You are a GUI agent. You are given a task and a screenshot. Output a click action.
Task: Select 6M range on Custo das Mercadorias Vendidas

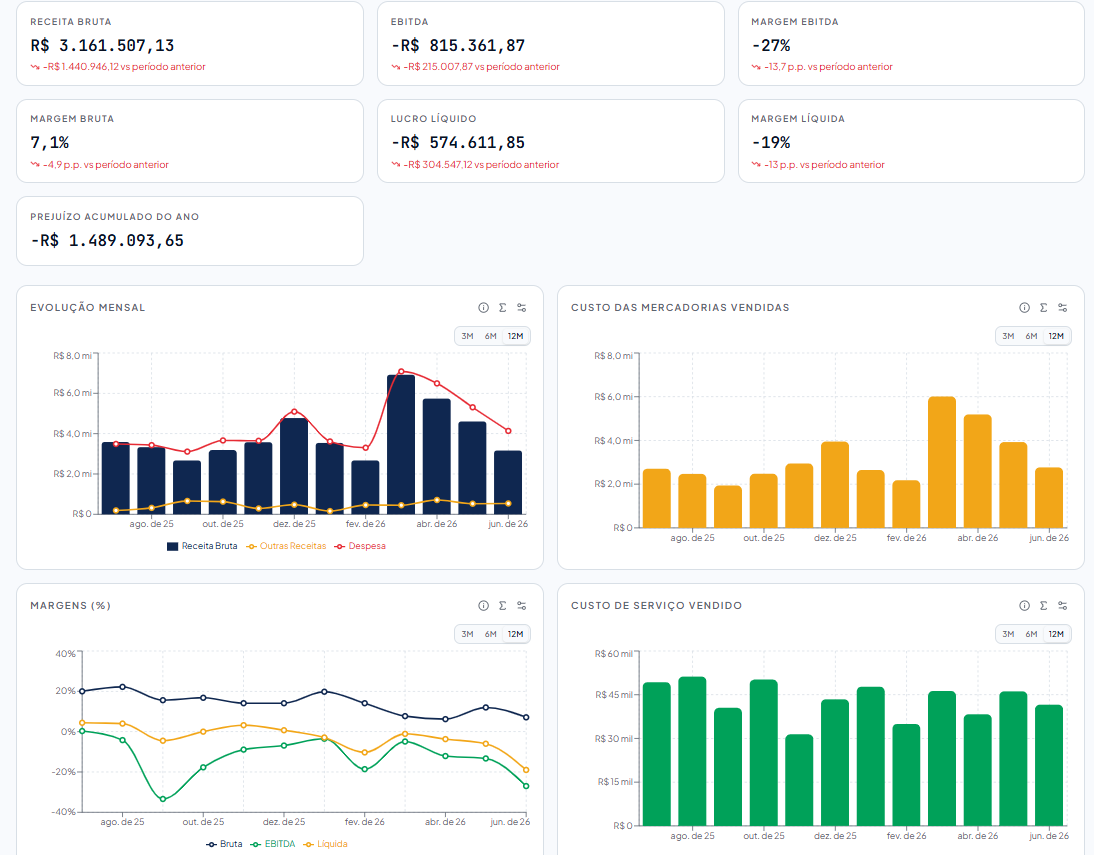pos(1031,336)
